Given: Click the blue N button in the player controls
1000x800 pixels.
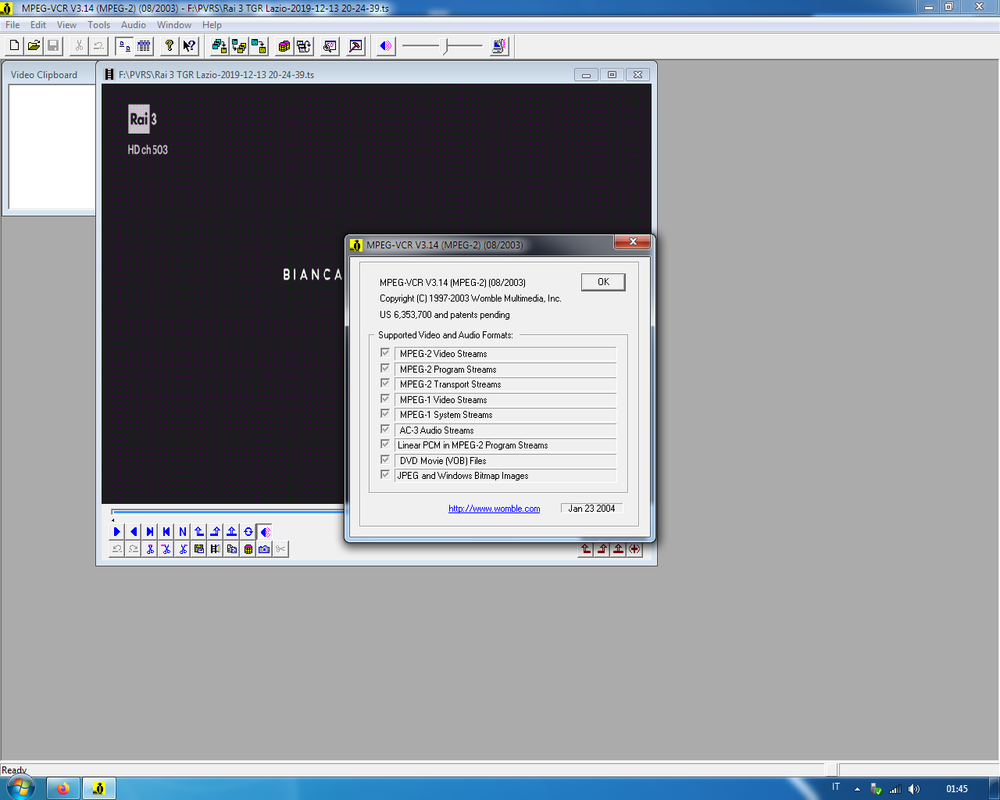Looking at the screenshot, I should click(183, 531).
